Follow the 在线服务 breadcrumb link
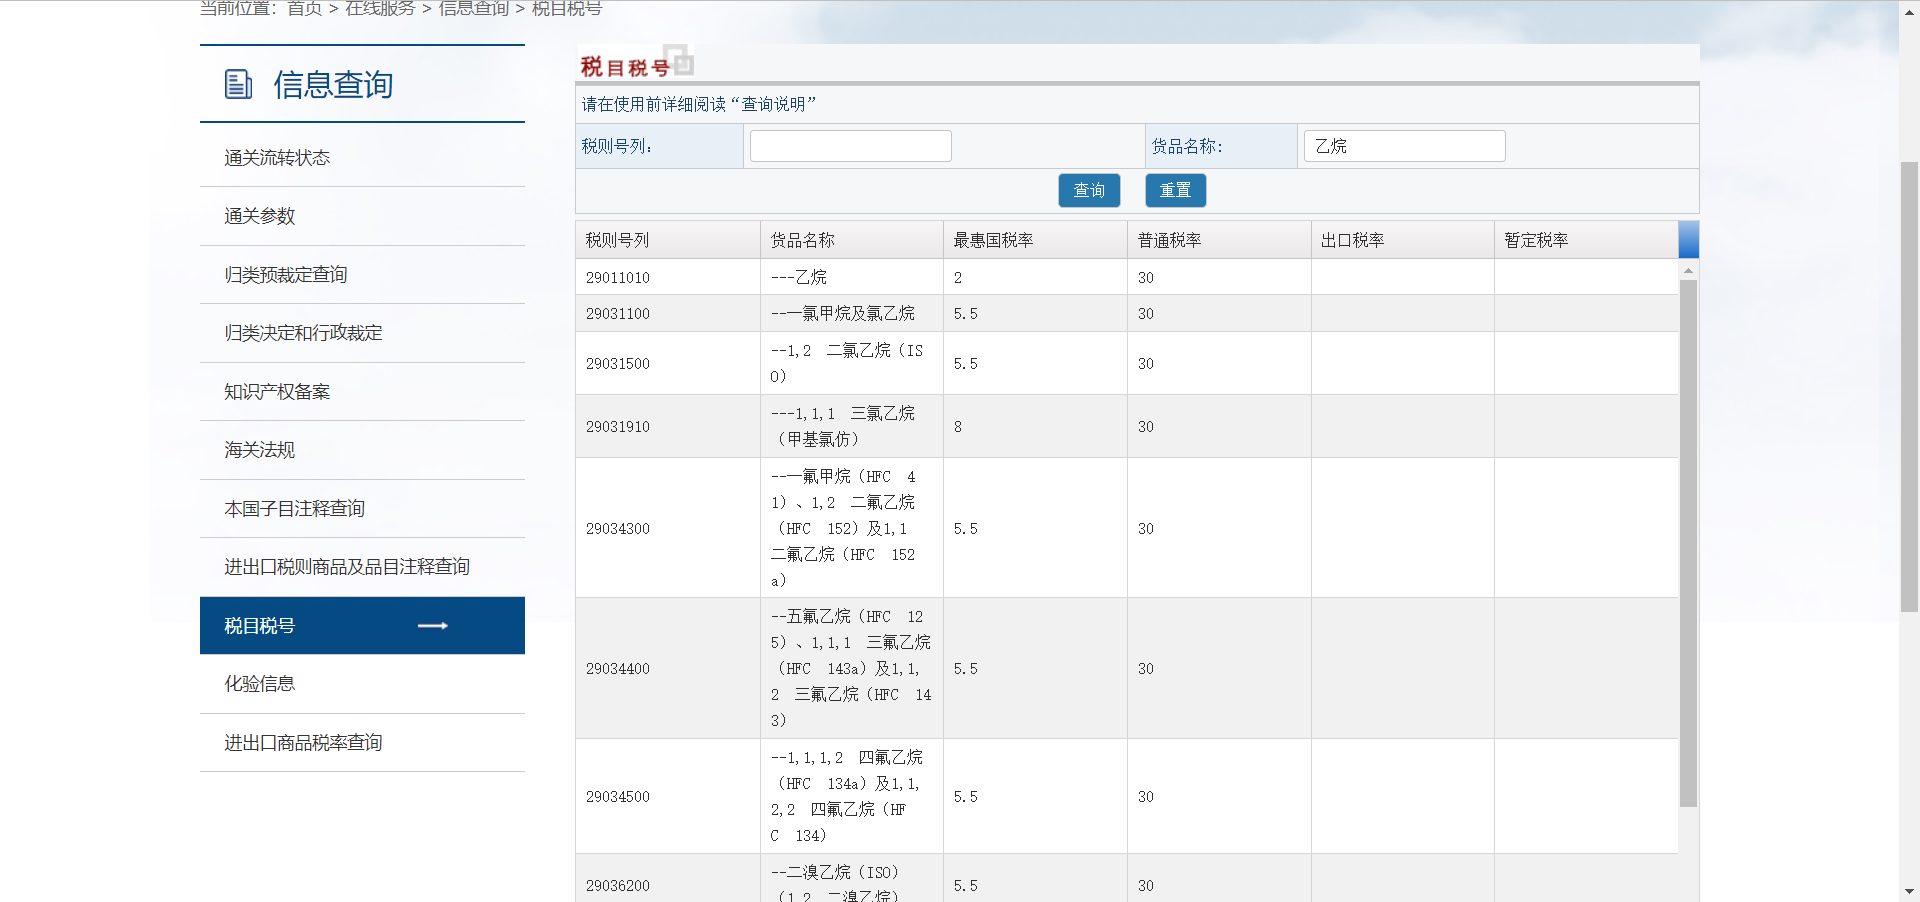Image resolution: width=1920 pixels, height=902 pixels. pos(380,9)
